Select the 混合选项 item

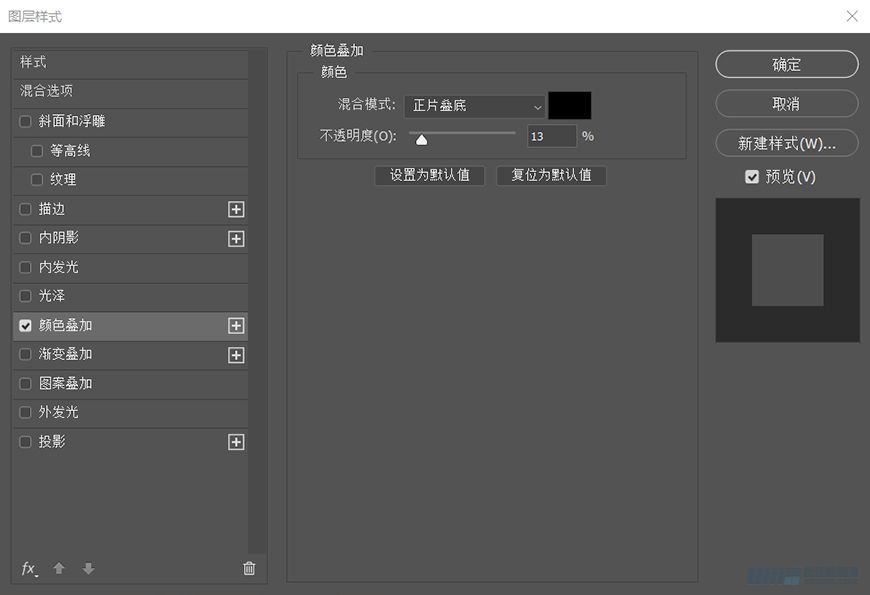130,91
